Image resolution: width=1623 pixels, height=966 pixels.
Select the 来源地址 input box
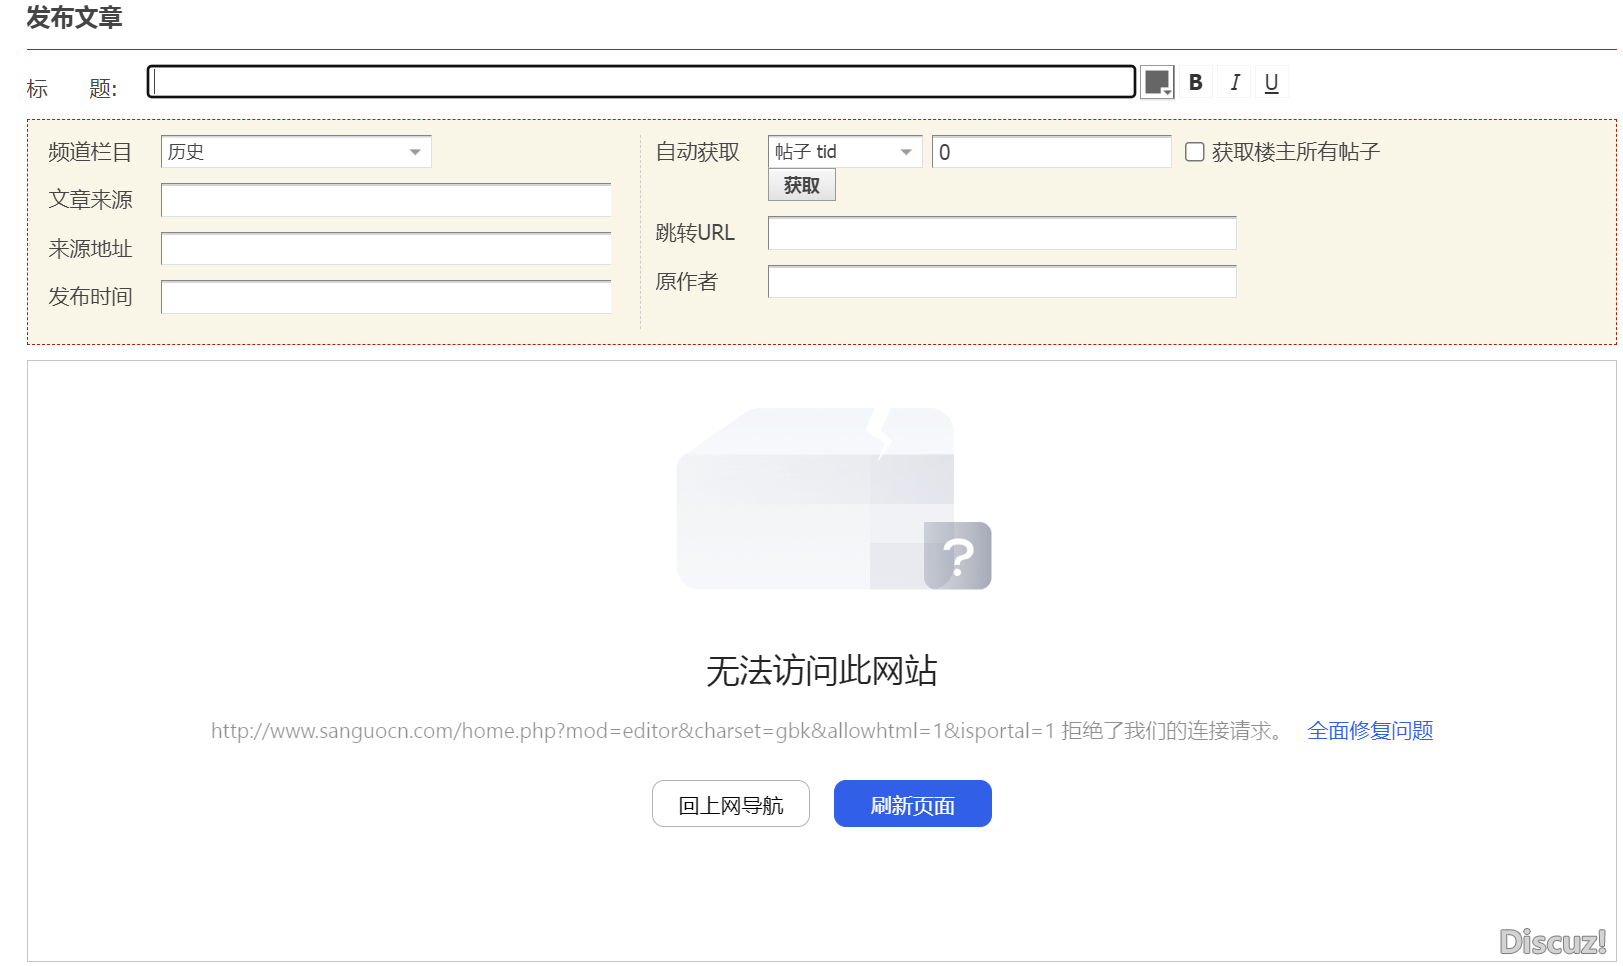coord(385,249)
